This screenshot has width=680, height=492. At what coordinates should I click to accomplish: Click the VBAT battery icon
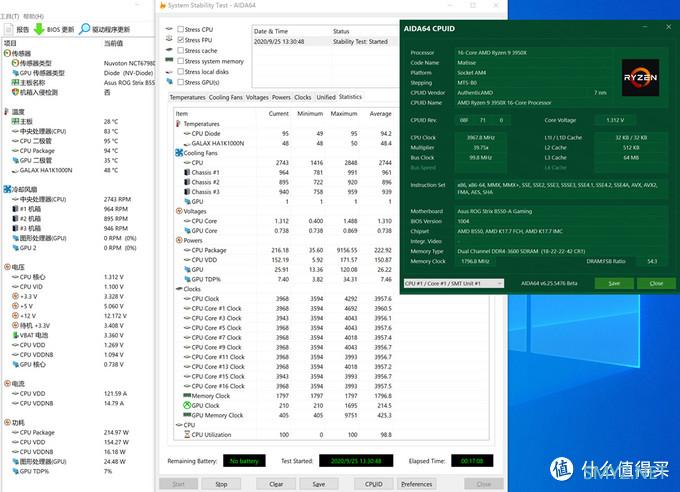16,335
